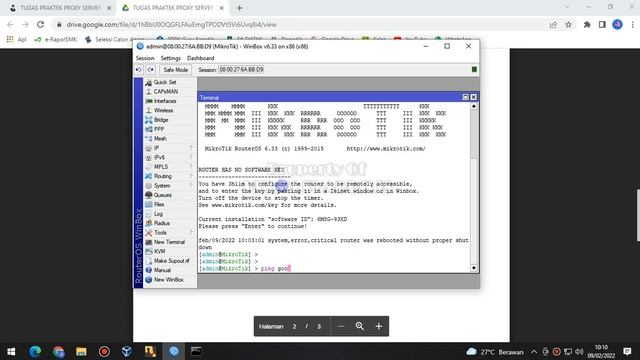Click the Chrome profile avatar
640x360 pixels.
pyautogui.click(x=617, y=24)
